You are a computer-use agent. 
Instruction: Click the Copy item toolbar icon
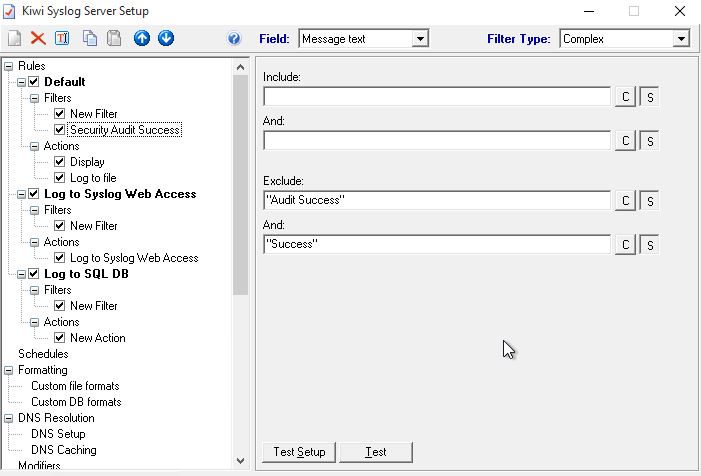point(90,38)
